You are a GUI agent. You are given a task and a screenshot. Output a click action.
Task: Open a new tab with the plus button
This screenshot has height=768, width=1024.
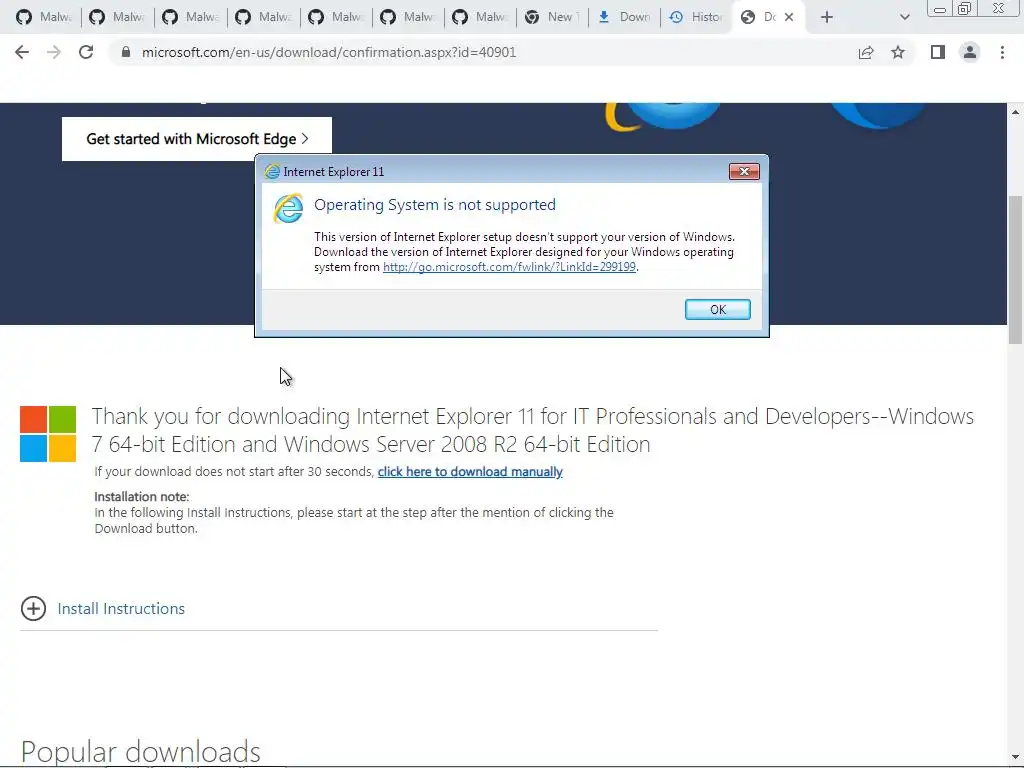[827, 17]
